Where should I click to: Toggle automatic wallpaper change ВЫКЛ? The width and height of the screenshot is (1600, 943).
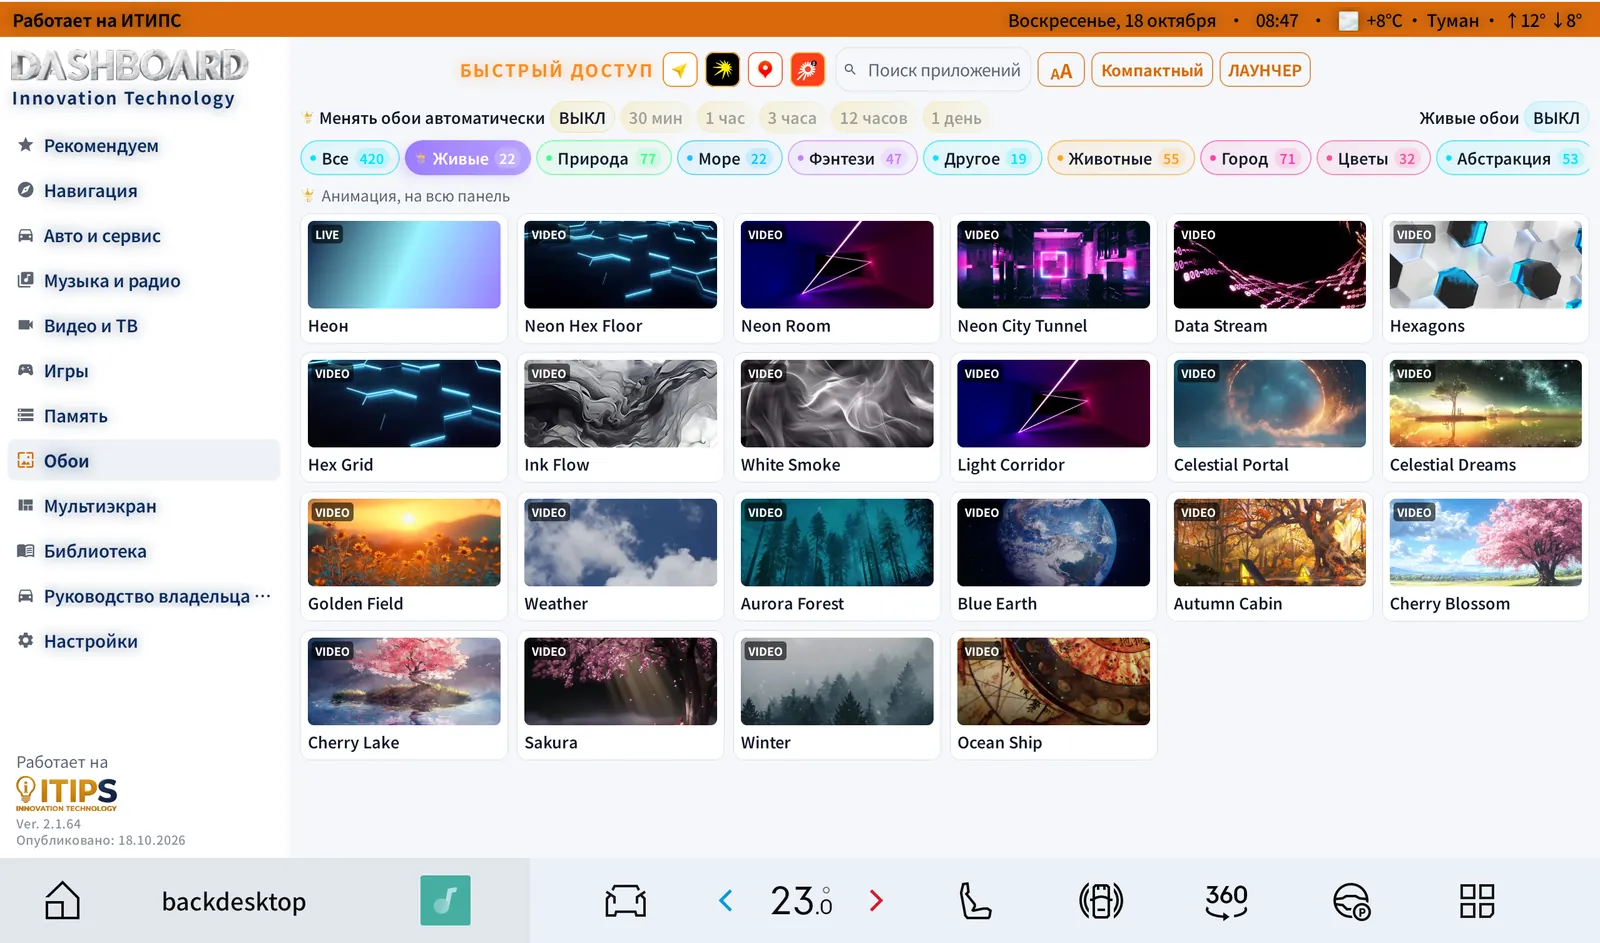tap(582, 118)
